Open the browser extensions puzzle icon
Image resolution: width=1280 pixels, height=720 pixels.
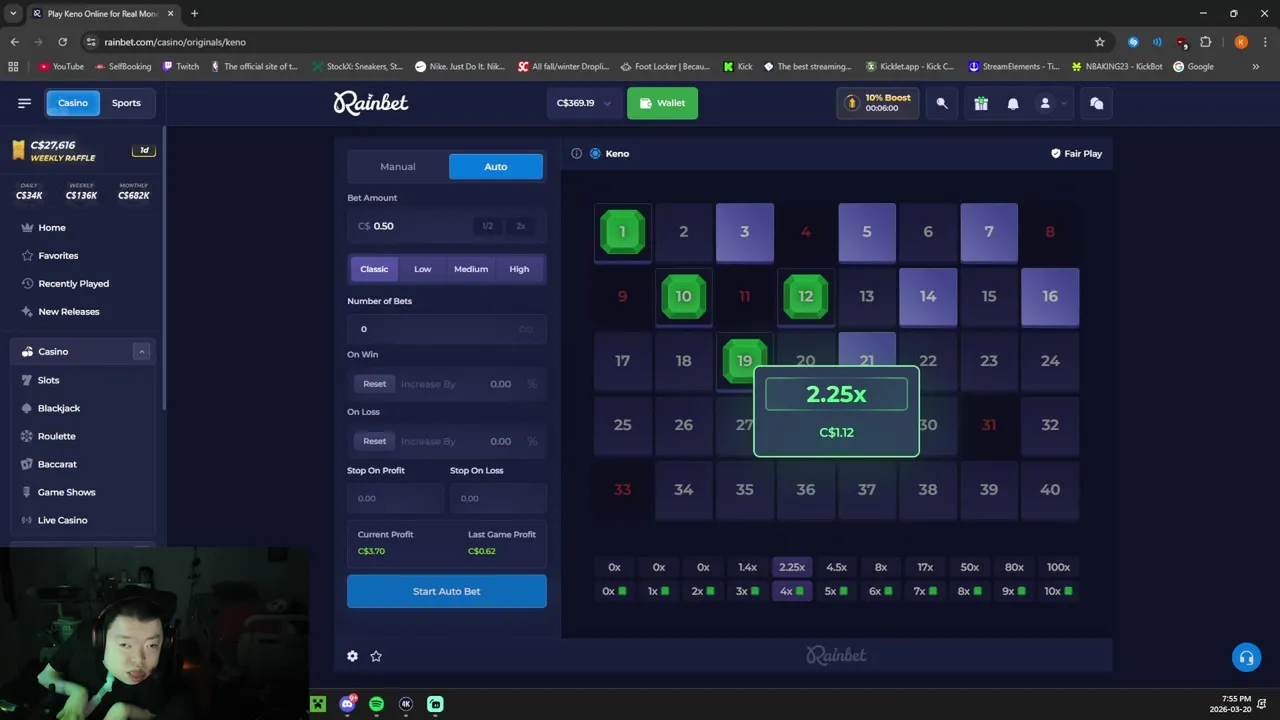pyautogui.click(x=1205, y=42)
